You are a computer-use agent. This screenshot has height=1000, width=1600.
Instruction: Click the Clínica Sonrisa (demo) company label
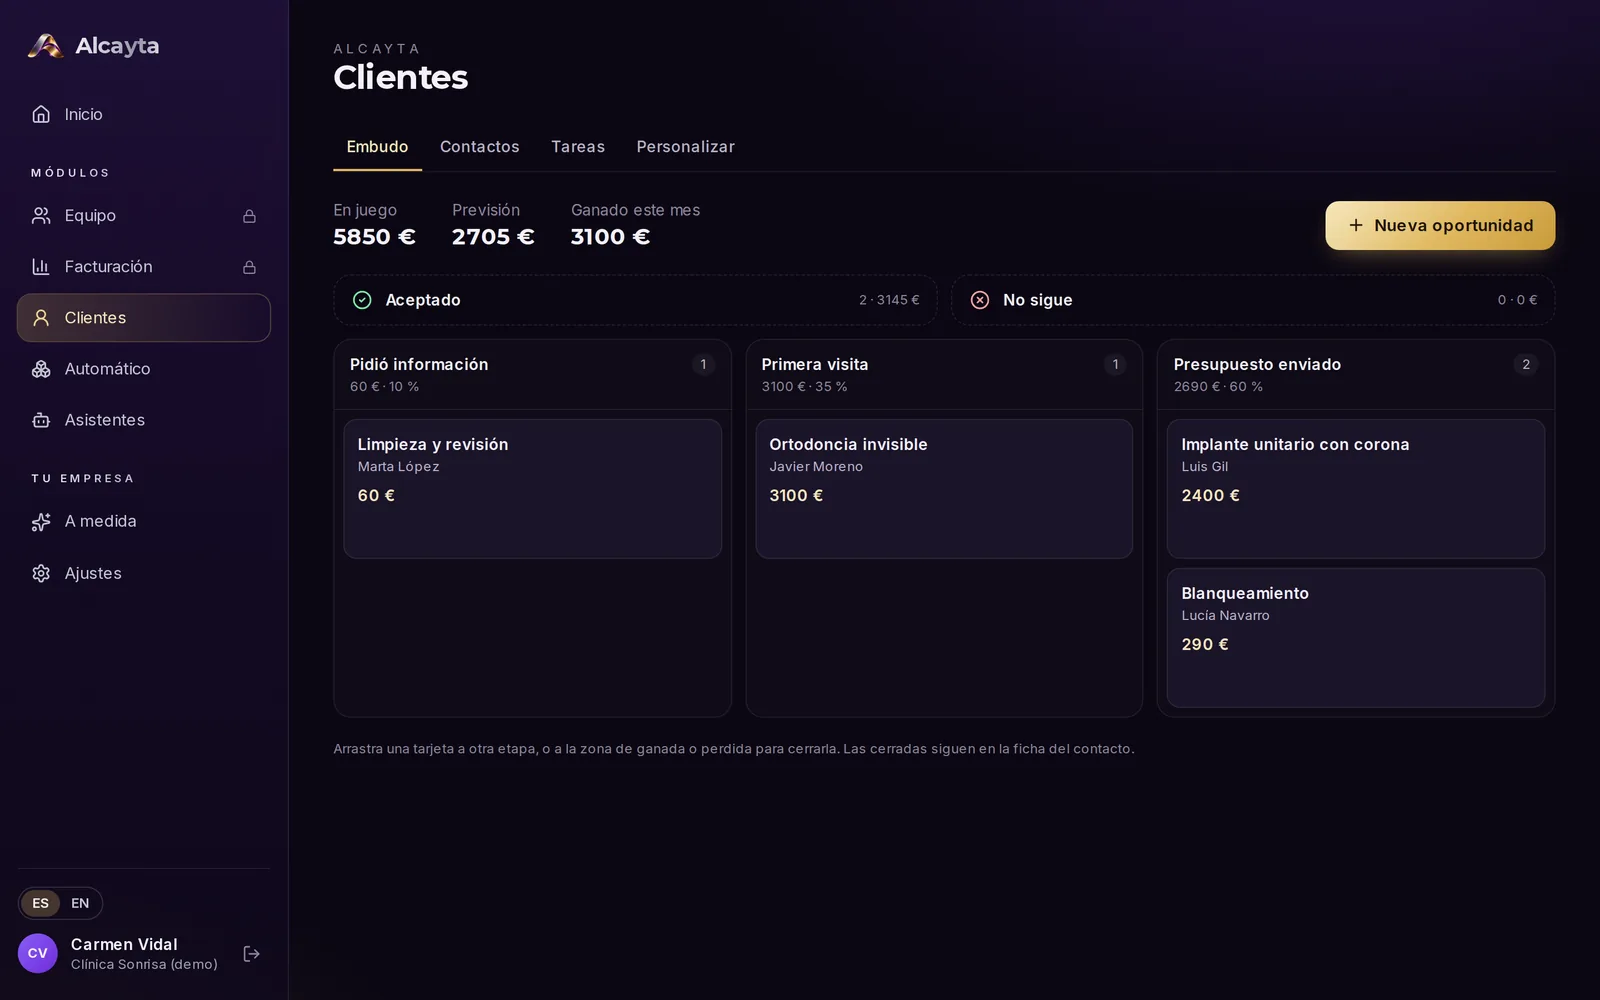coord(144,964)
